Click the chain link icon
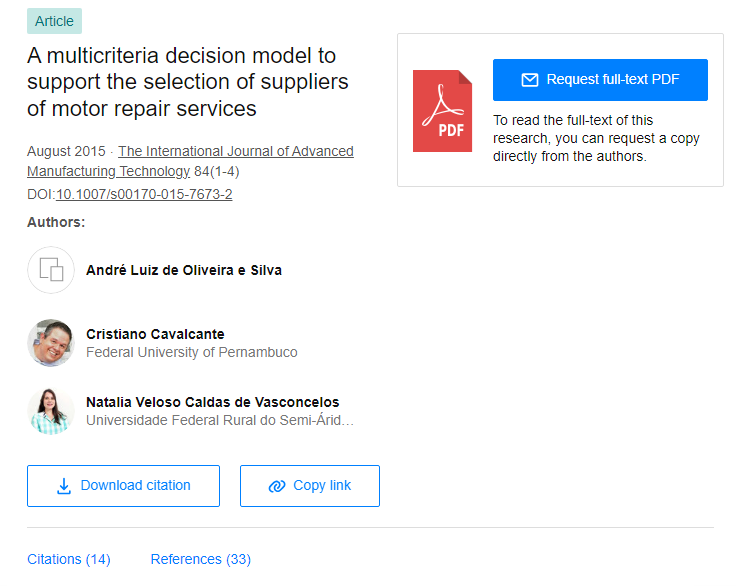736x586 pixels. (x=277, y=486)
